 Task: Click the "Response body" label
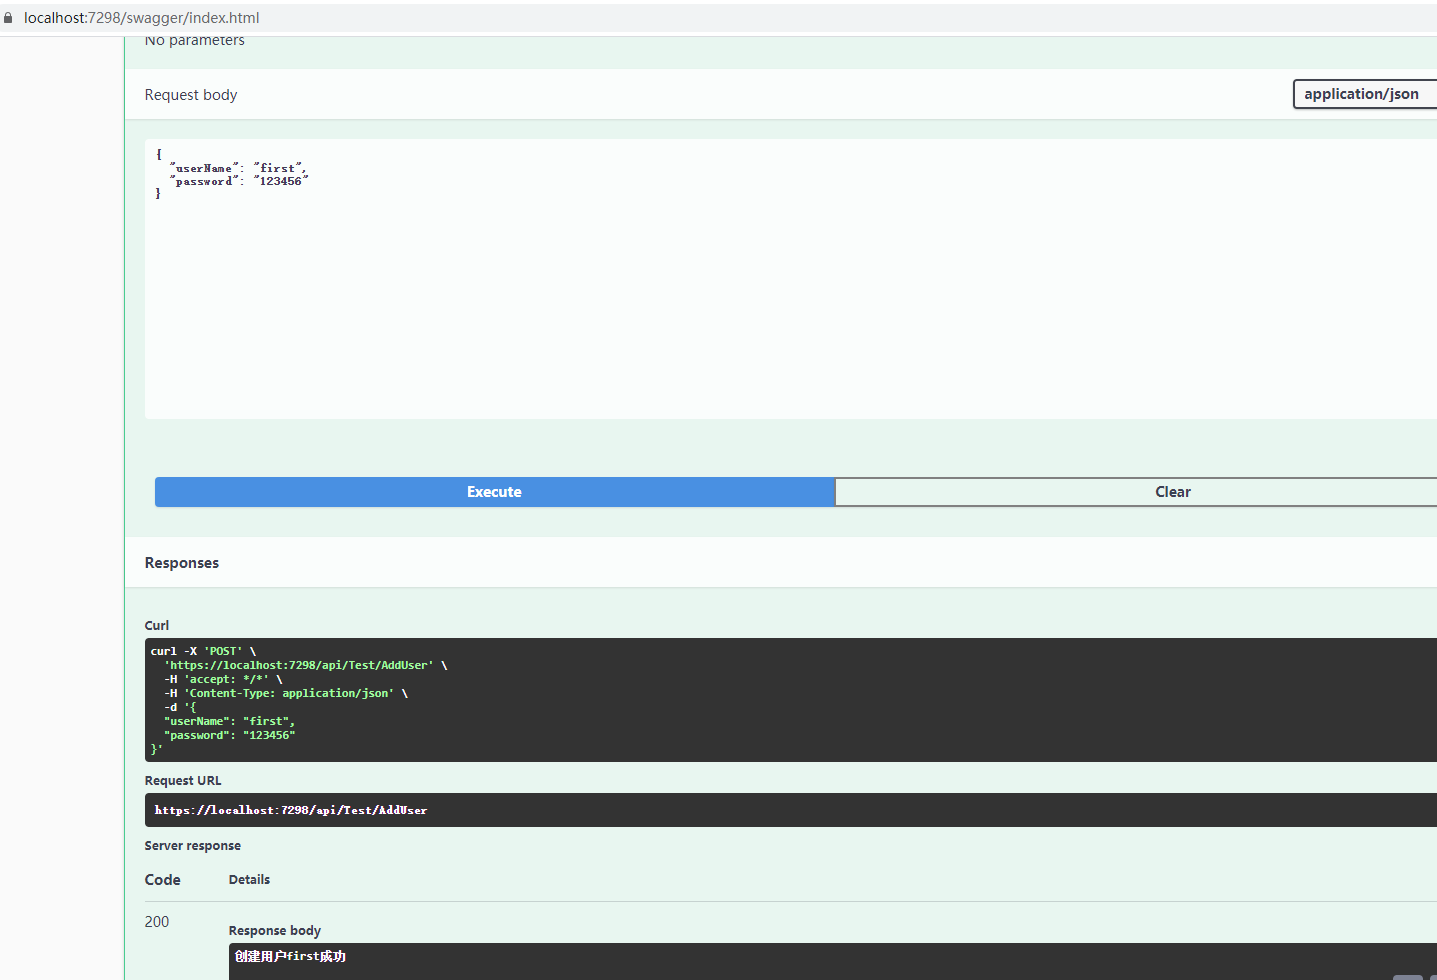click(275, 931)
